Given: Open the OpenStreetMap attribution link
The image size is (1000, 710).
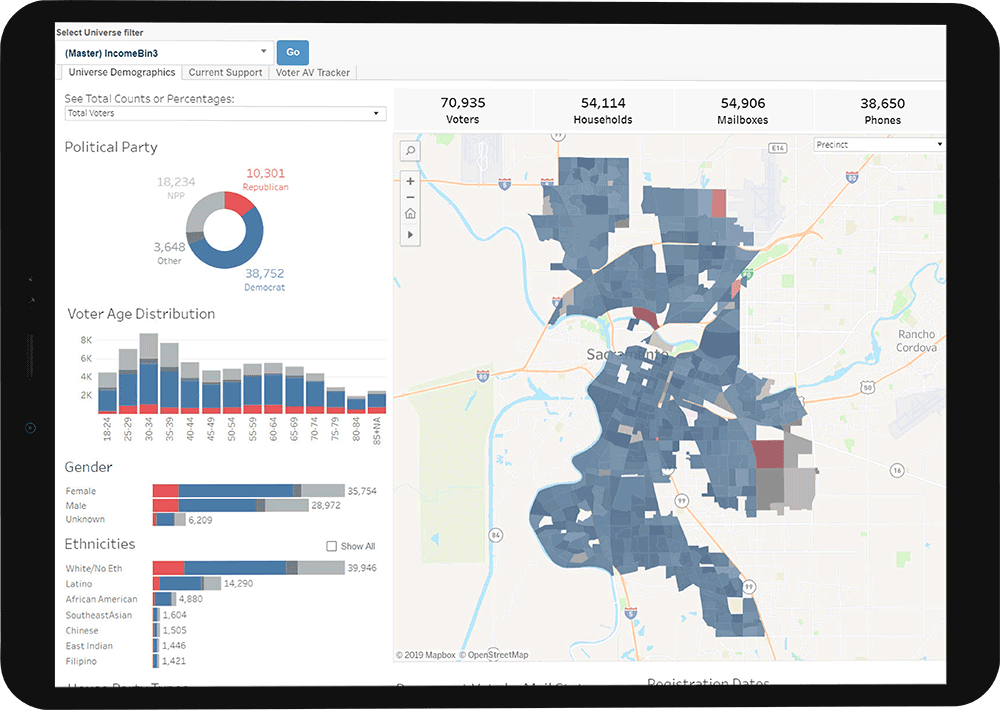Looking at the screenshot, I should 493,655.
